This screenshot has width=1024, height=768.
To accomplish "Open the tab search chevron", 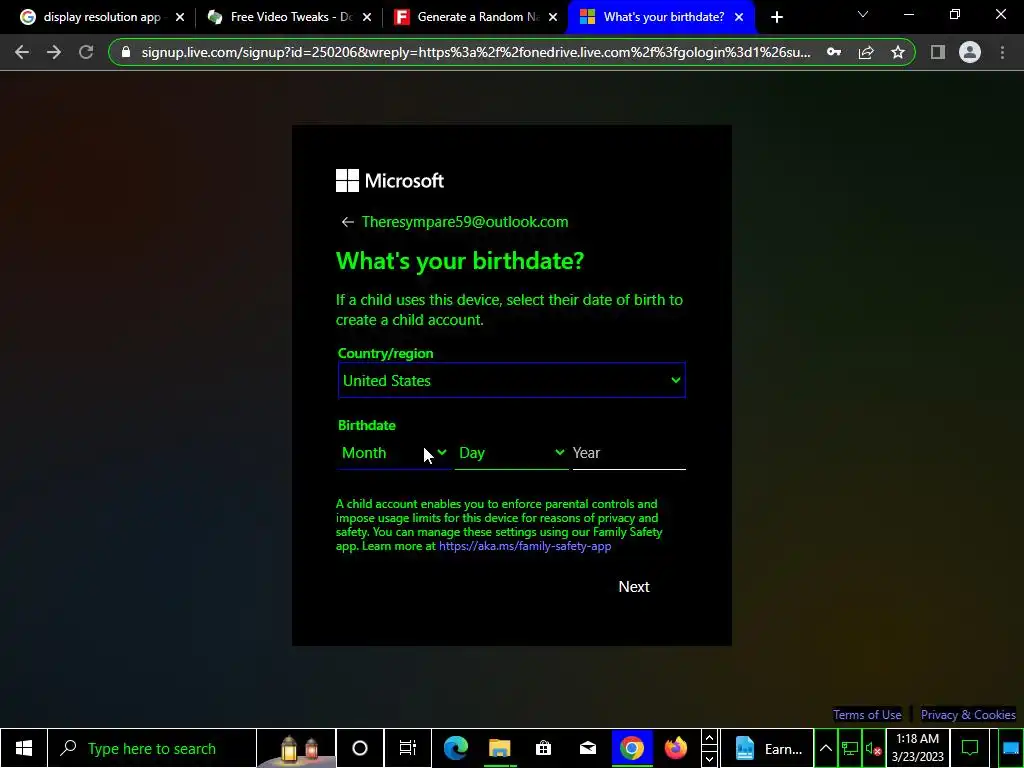I will click(863, 14).
